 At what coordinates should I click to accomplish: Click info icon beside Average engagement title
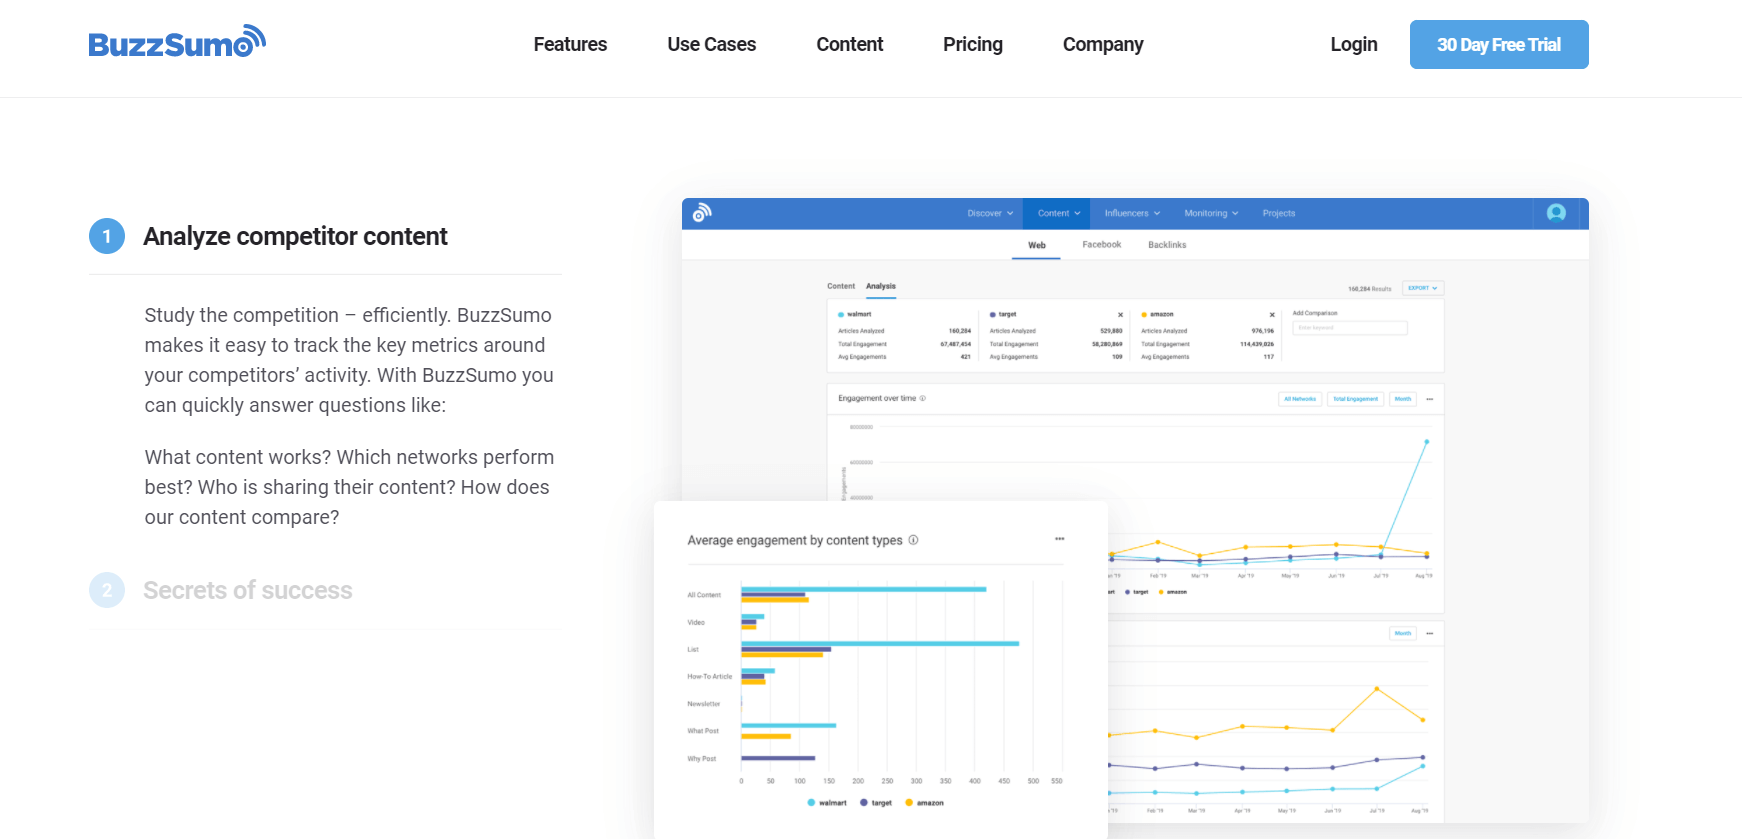tap(913, 540)
